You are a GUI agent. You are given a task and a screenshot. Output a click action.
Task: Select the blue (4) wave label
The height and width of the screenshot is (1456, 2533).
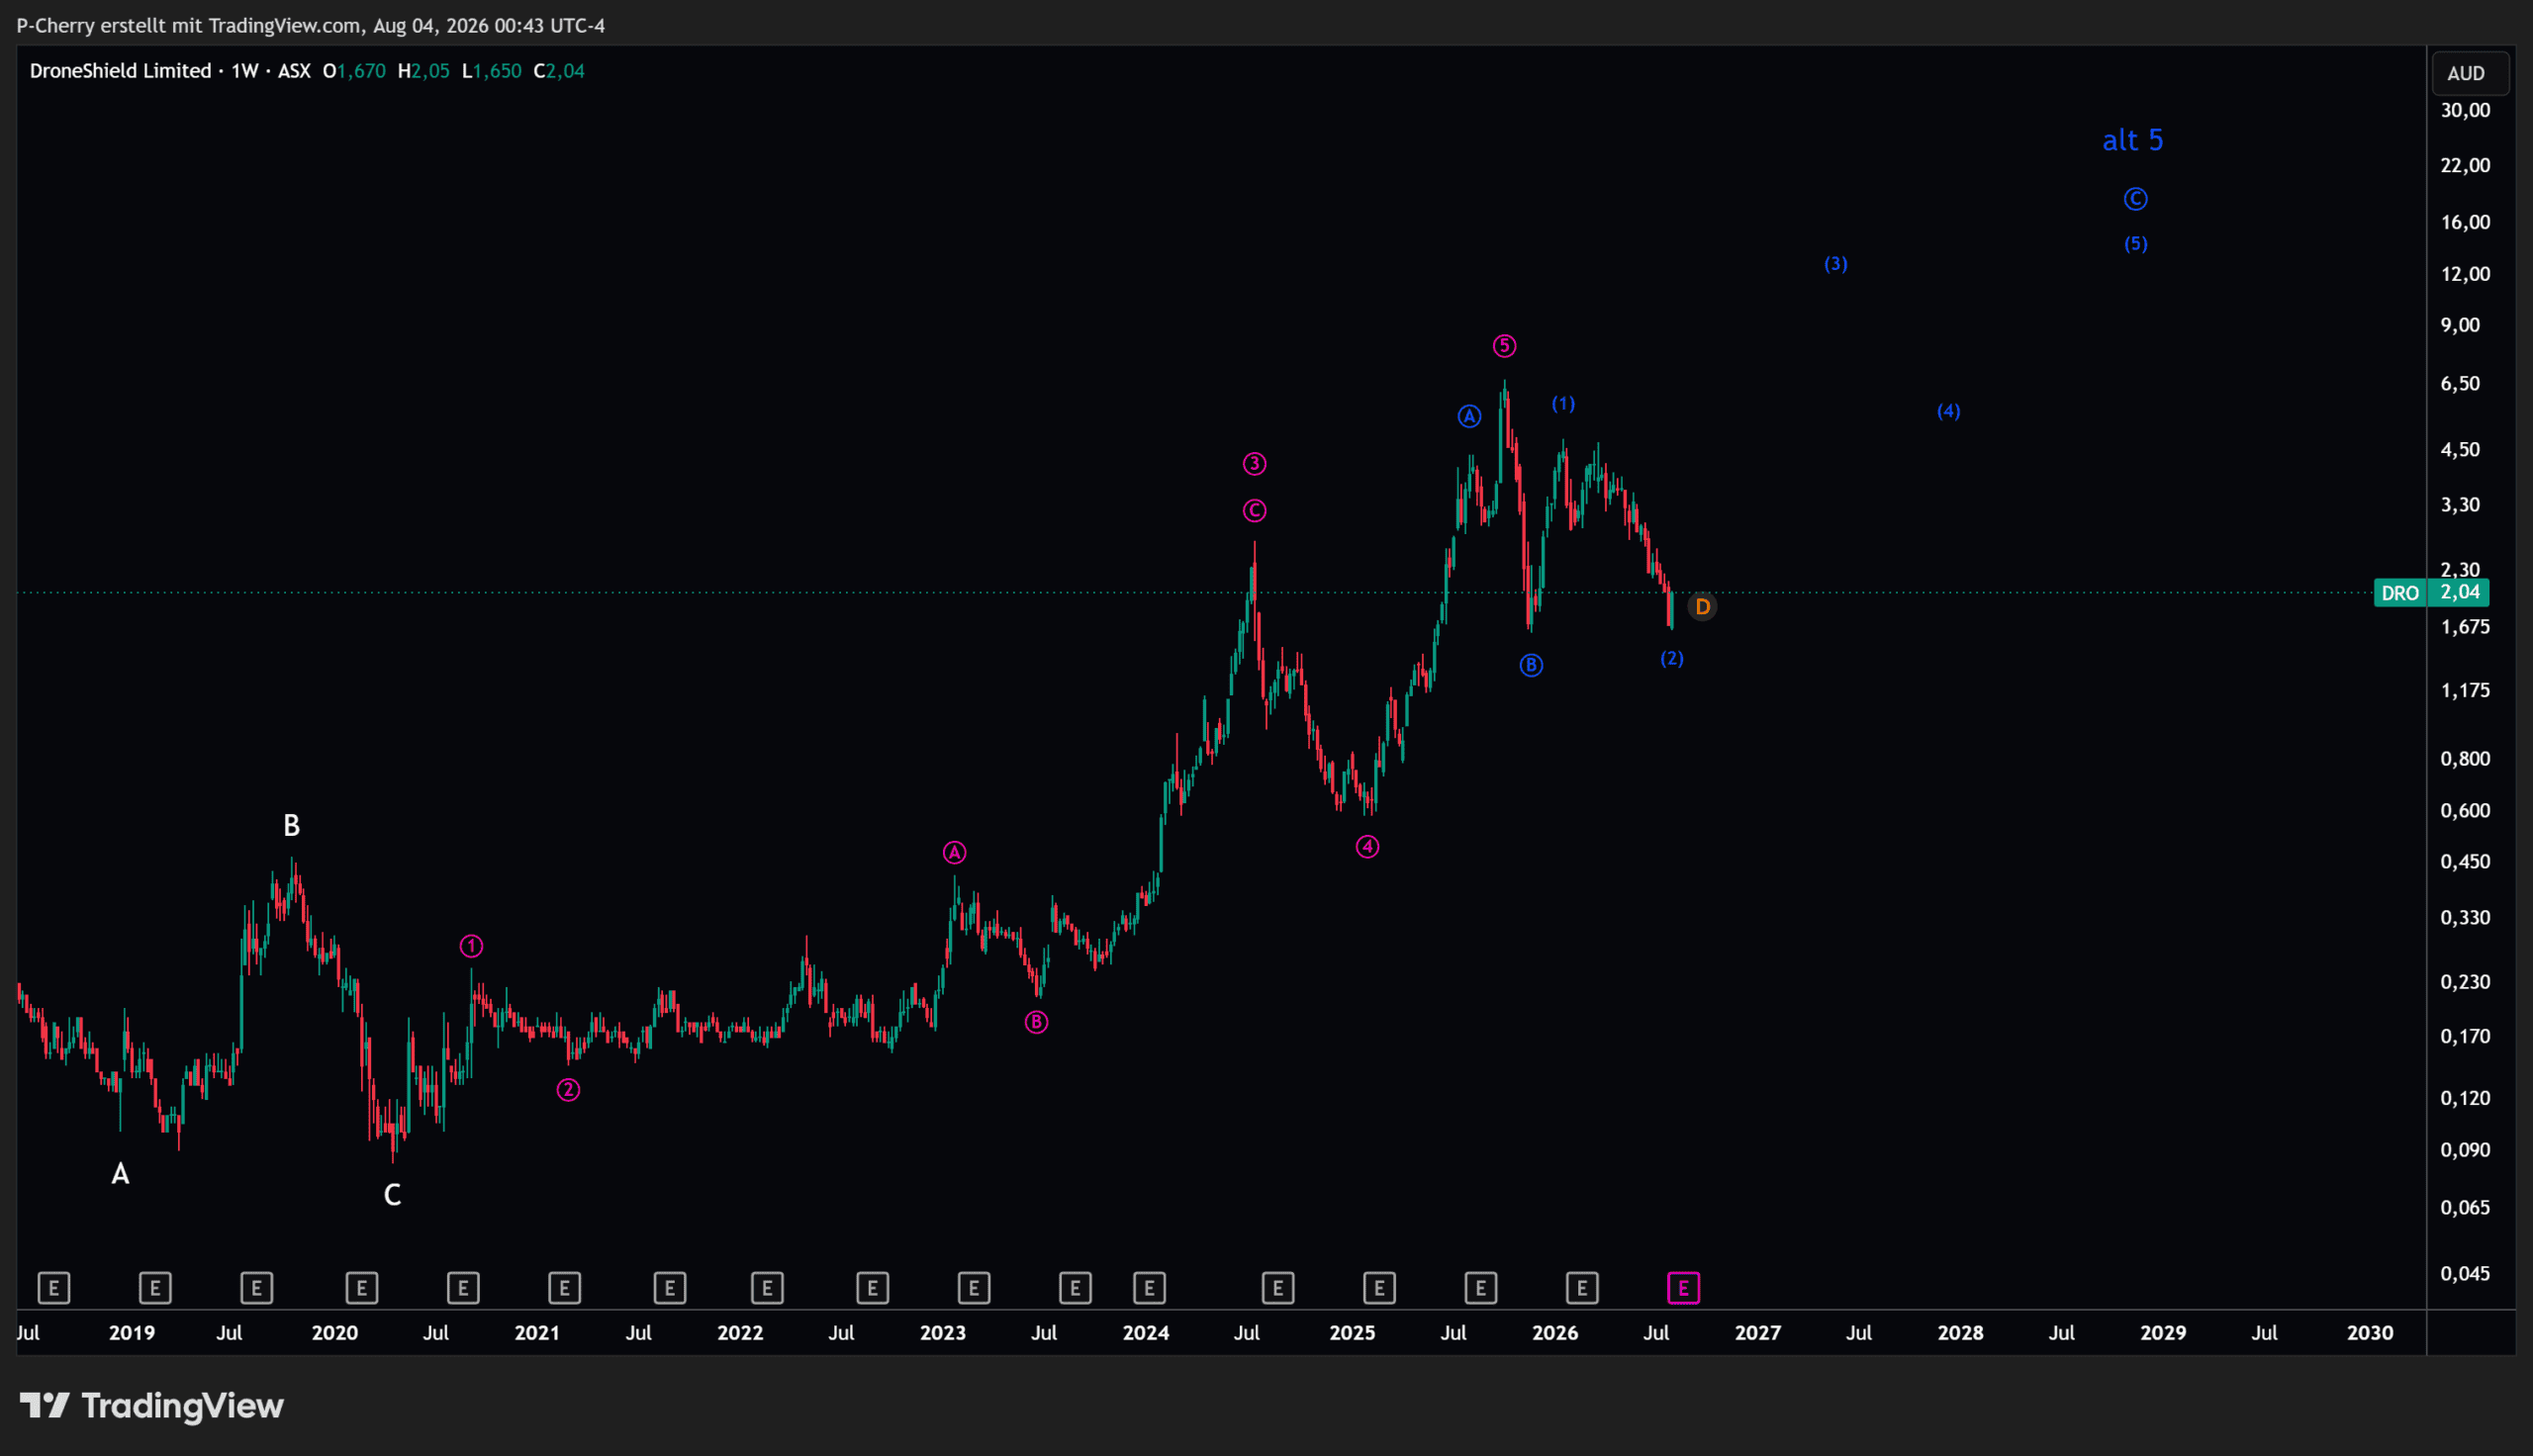[x=1948, y=411]
